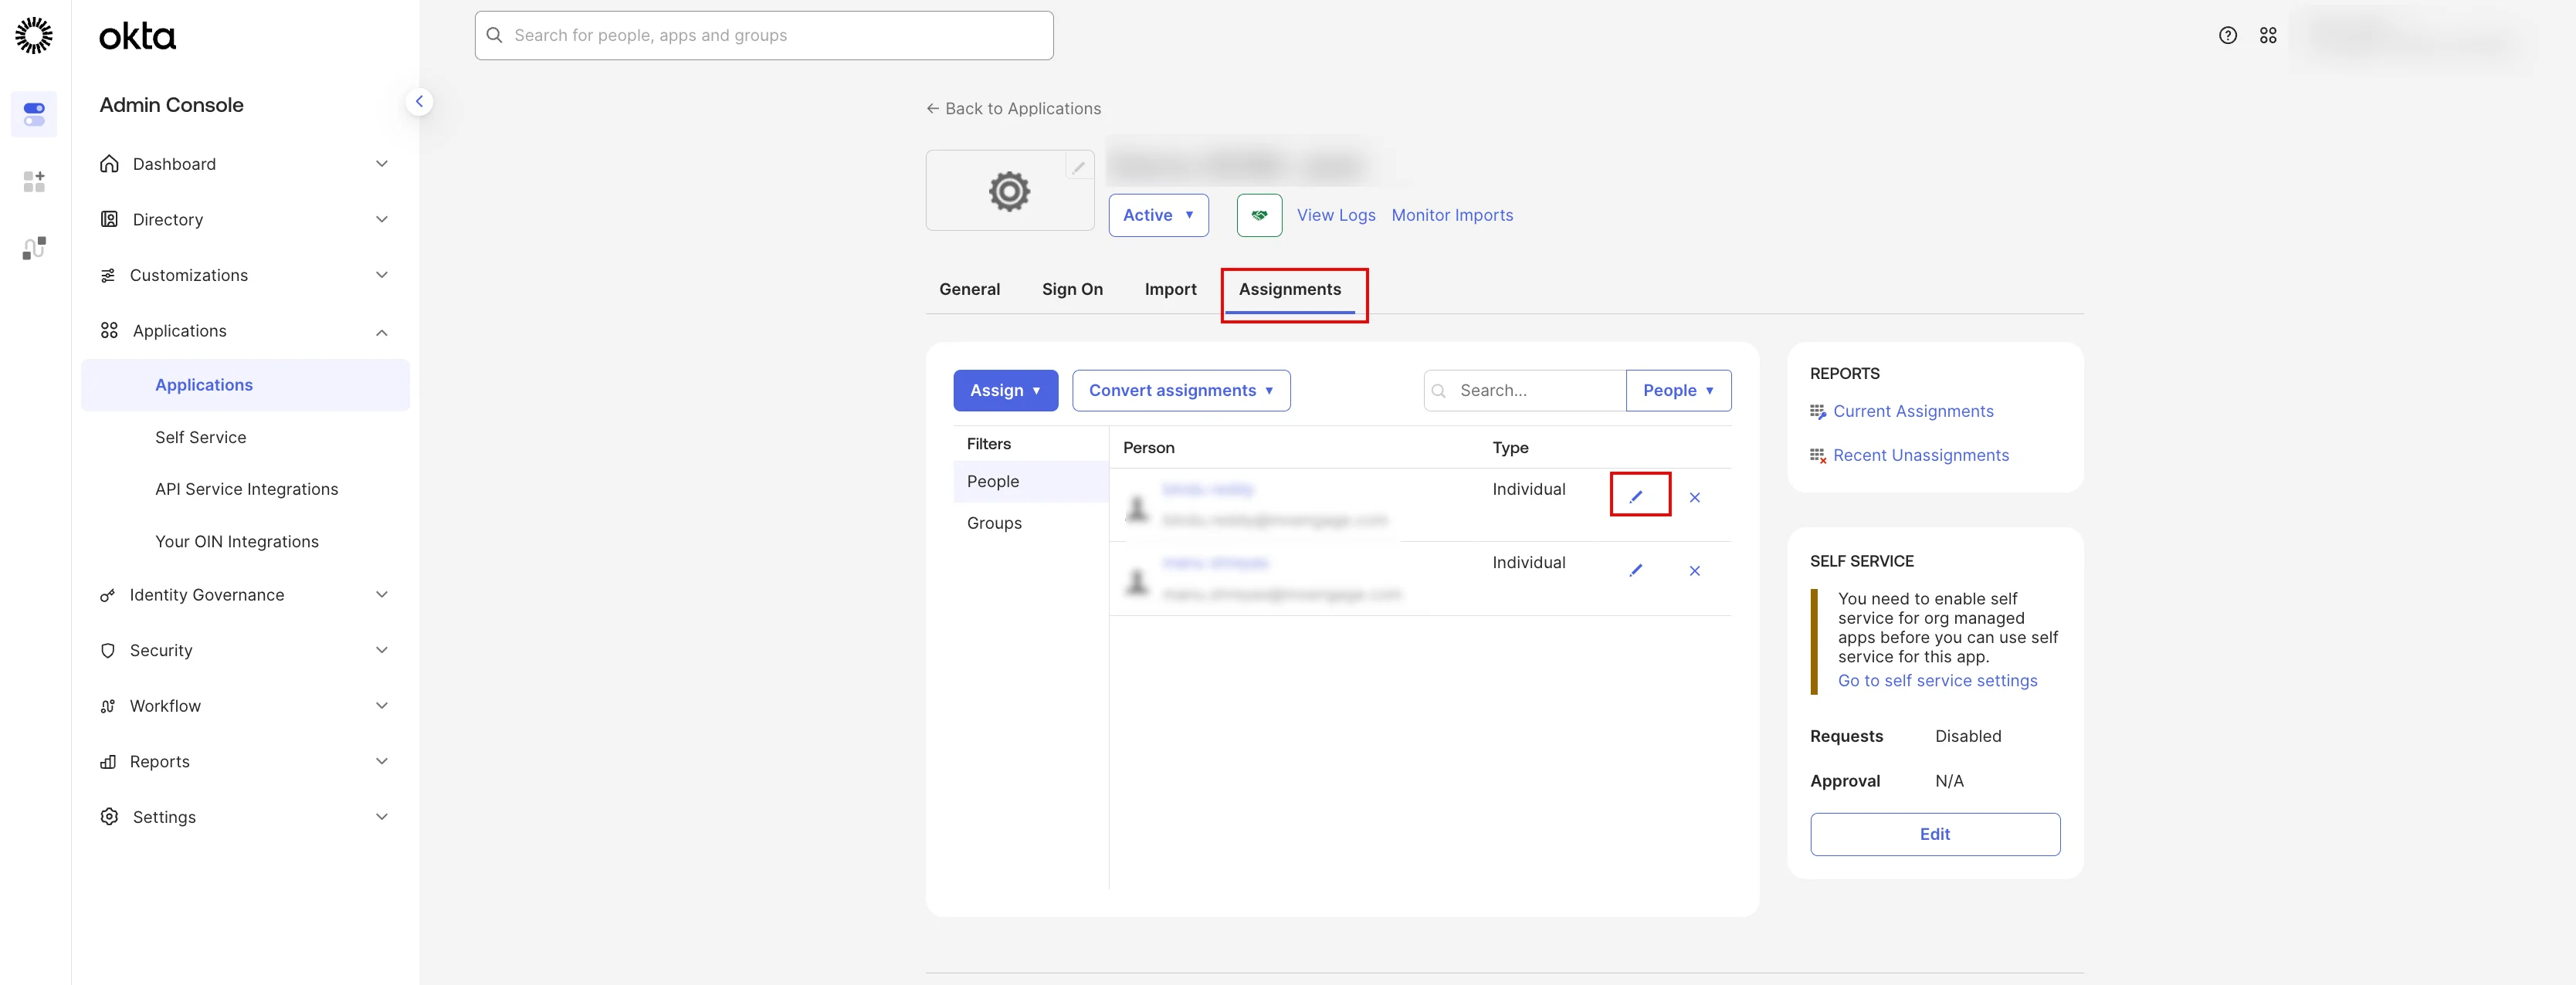Focus the assignments Search field
2576x985 pixels.
(x=1525, y=390)
